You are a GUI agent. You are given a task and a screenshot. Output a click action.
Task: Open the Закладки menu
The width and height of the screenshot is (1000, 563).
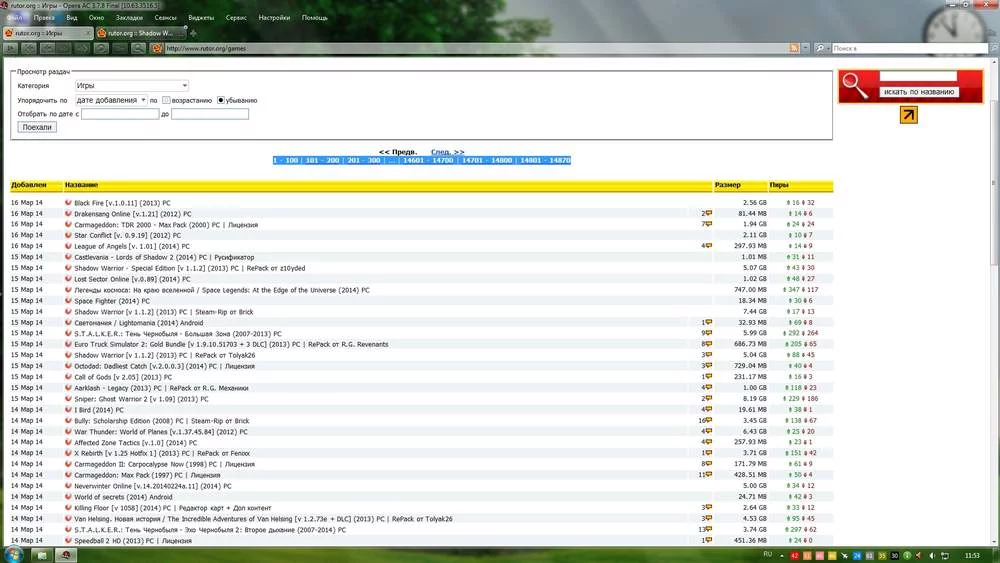[x=129, y=18]
